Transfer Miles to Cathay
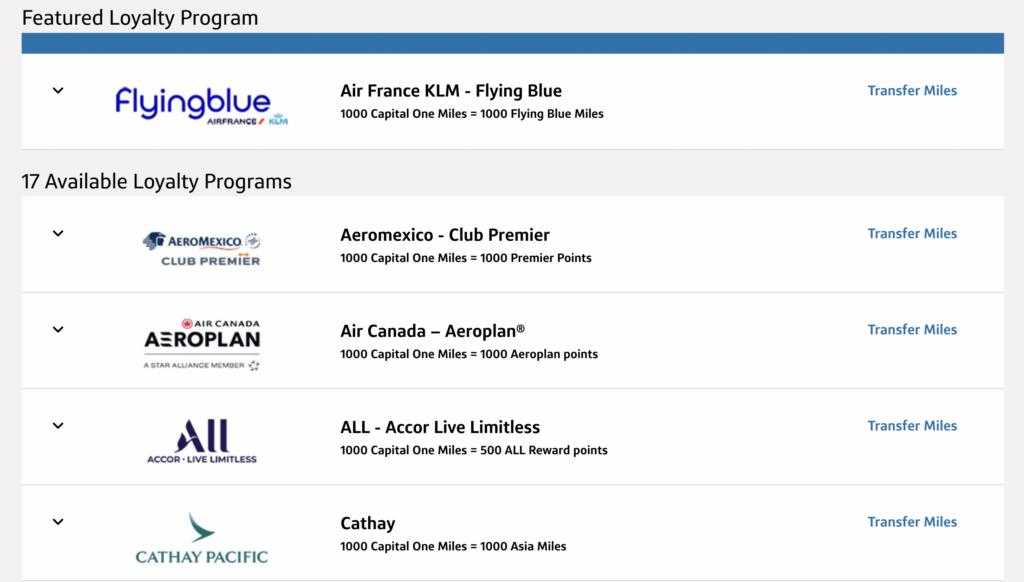This screenshot has width=1024, height=582. coord(912,521)
